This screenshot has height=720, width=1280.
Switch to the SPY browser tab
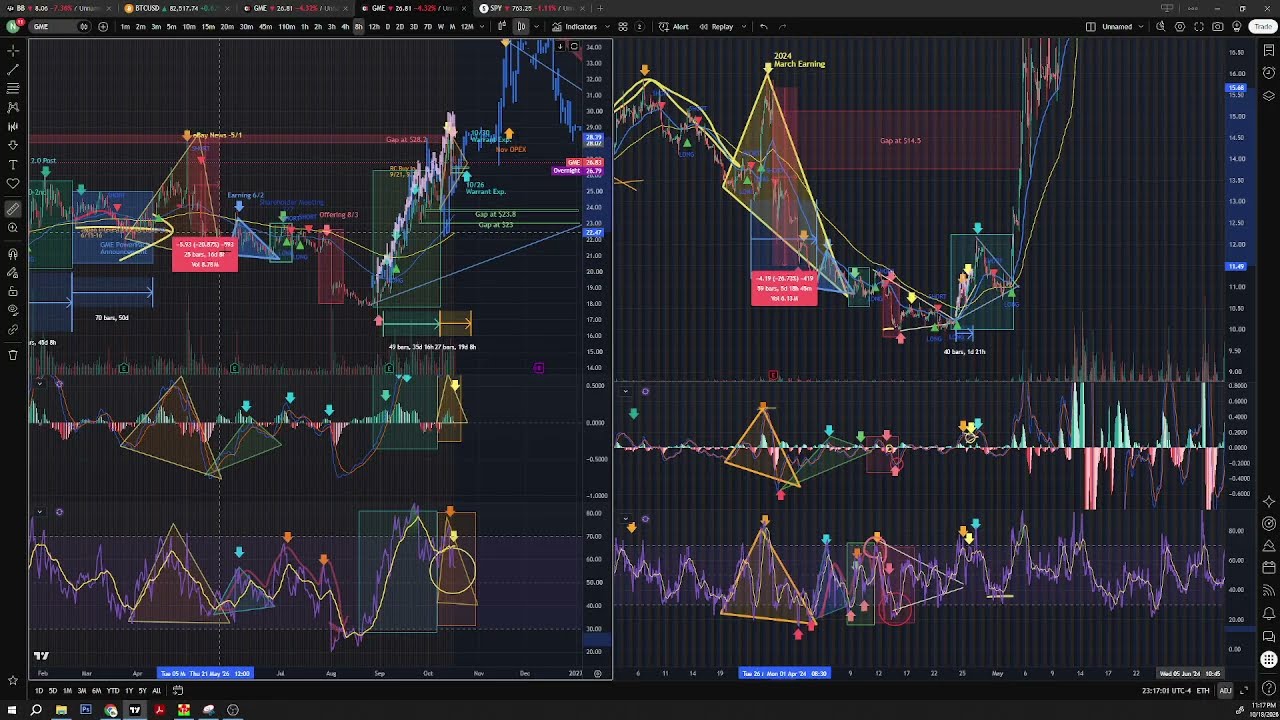pos(535,8)
